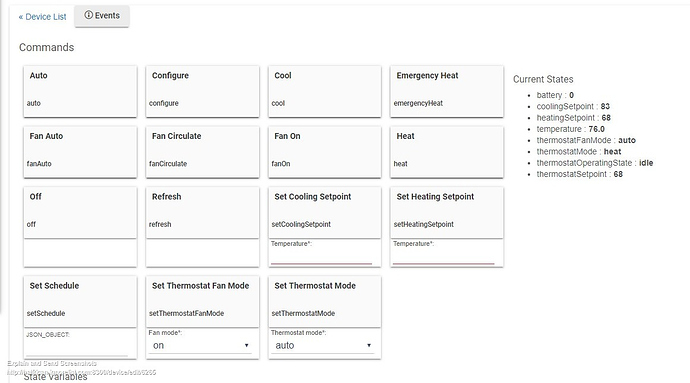This screenshot has height=383, width=690.
Task: Activate the Cool command tile
Action: click(x=325, y=92)
